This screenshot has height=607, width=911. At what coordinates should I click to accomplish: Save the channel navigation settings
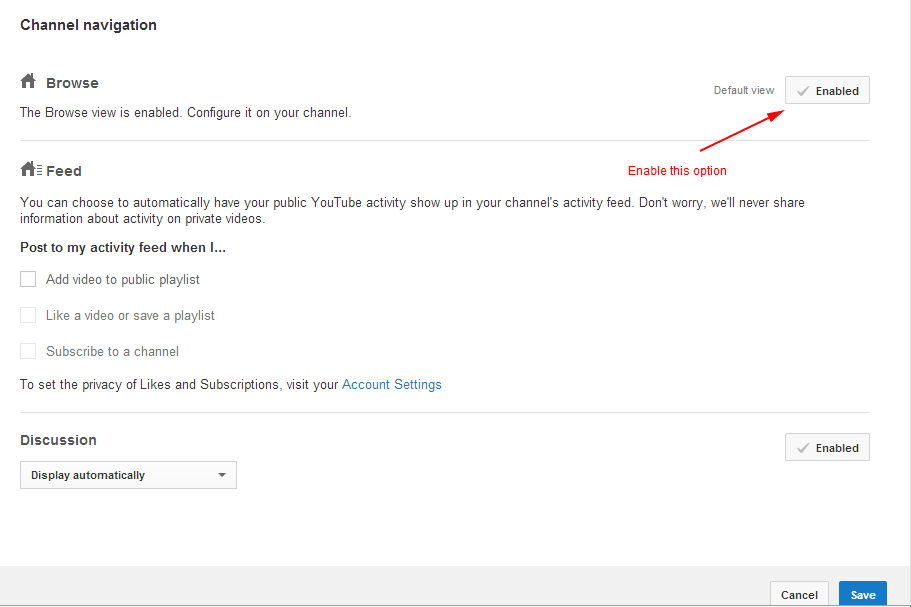click(x=862, y=594)
